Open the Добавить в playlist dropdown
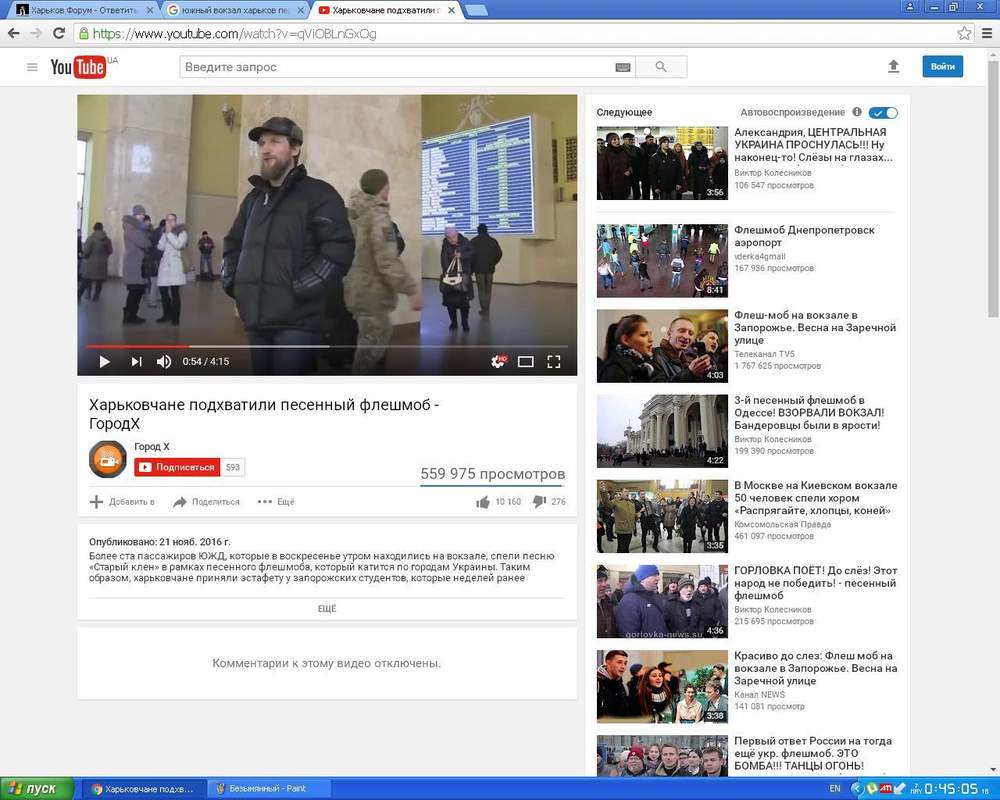The image size is (1000, 800). coord(122,502)
